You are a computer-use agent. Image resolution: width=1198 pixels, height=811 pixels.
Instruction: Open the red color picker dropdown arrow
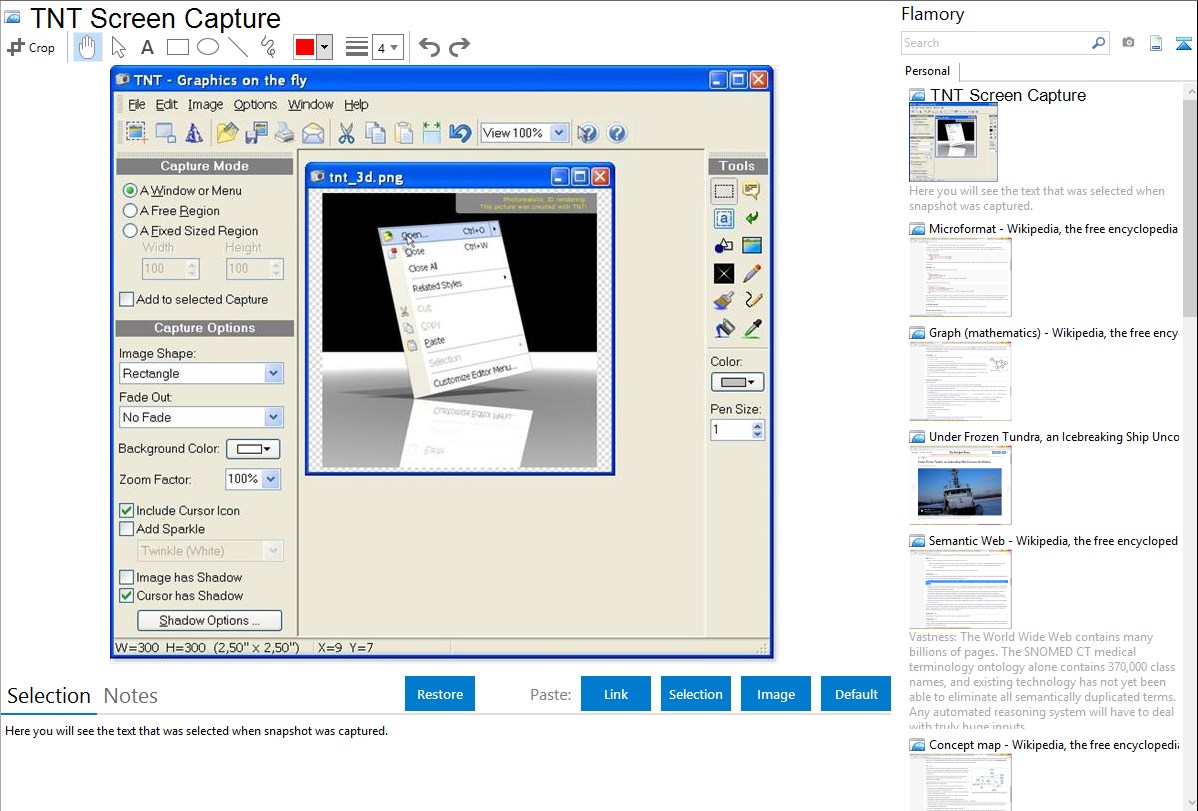[x=324, y=47]
